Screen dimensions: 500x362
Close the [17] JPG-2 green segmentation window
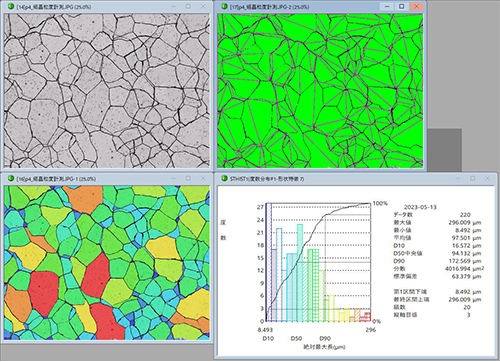pos(416,6)
